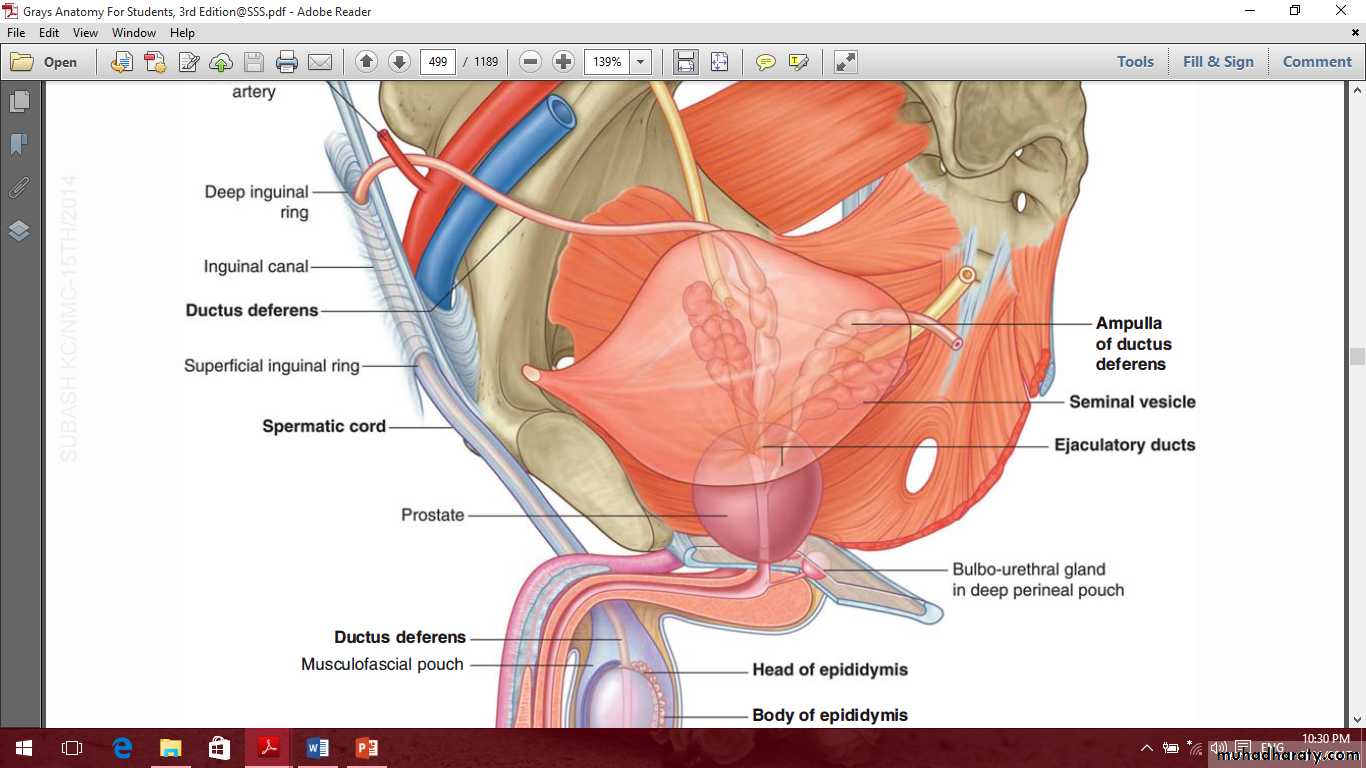Viewport: 1366px width, 768px height.
Task: Open the Bookmarks side panel
Action: 19,145
